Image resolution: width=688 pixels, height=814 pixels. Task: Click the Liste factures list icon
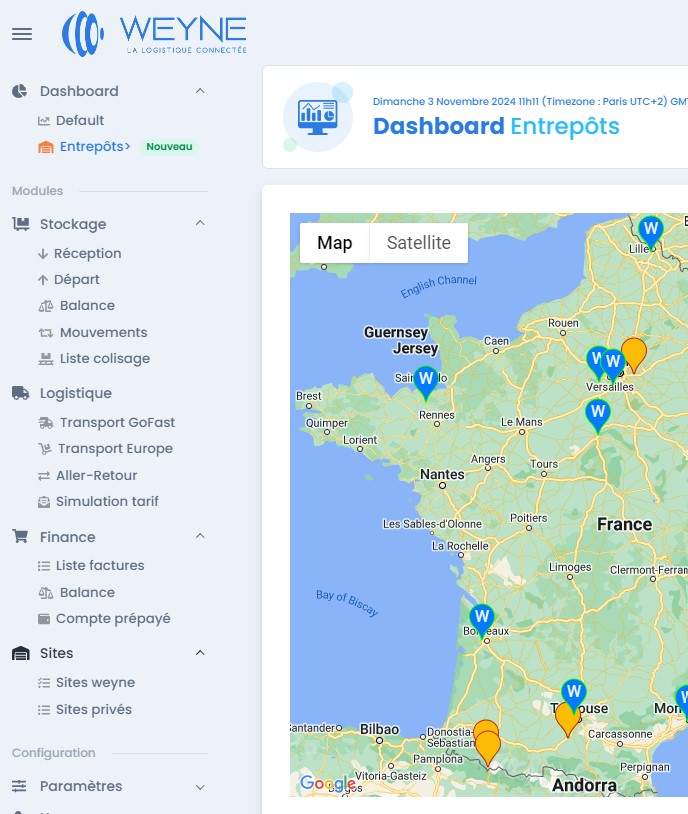(44, 566)
